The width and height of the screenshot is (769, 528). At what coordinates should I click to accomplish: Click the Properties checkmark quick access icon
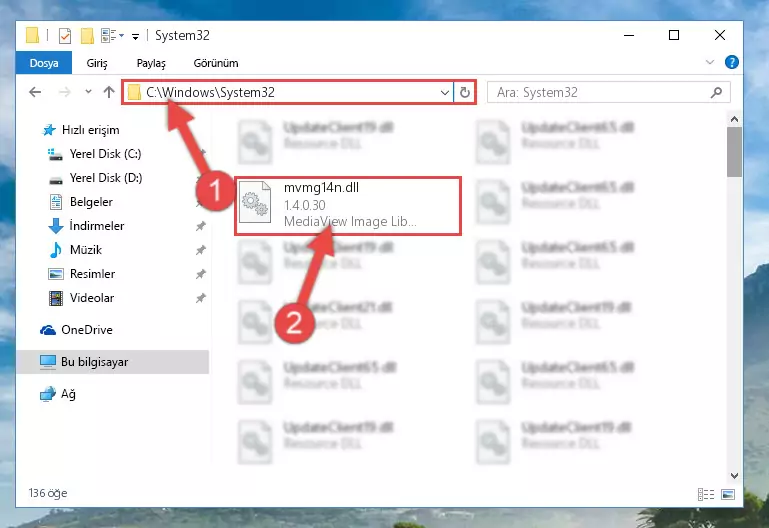click(x=65, y=36)
